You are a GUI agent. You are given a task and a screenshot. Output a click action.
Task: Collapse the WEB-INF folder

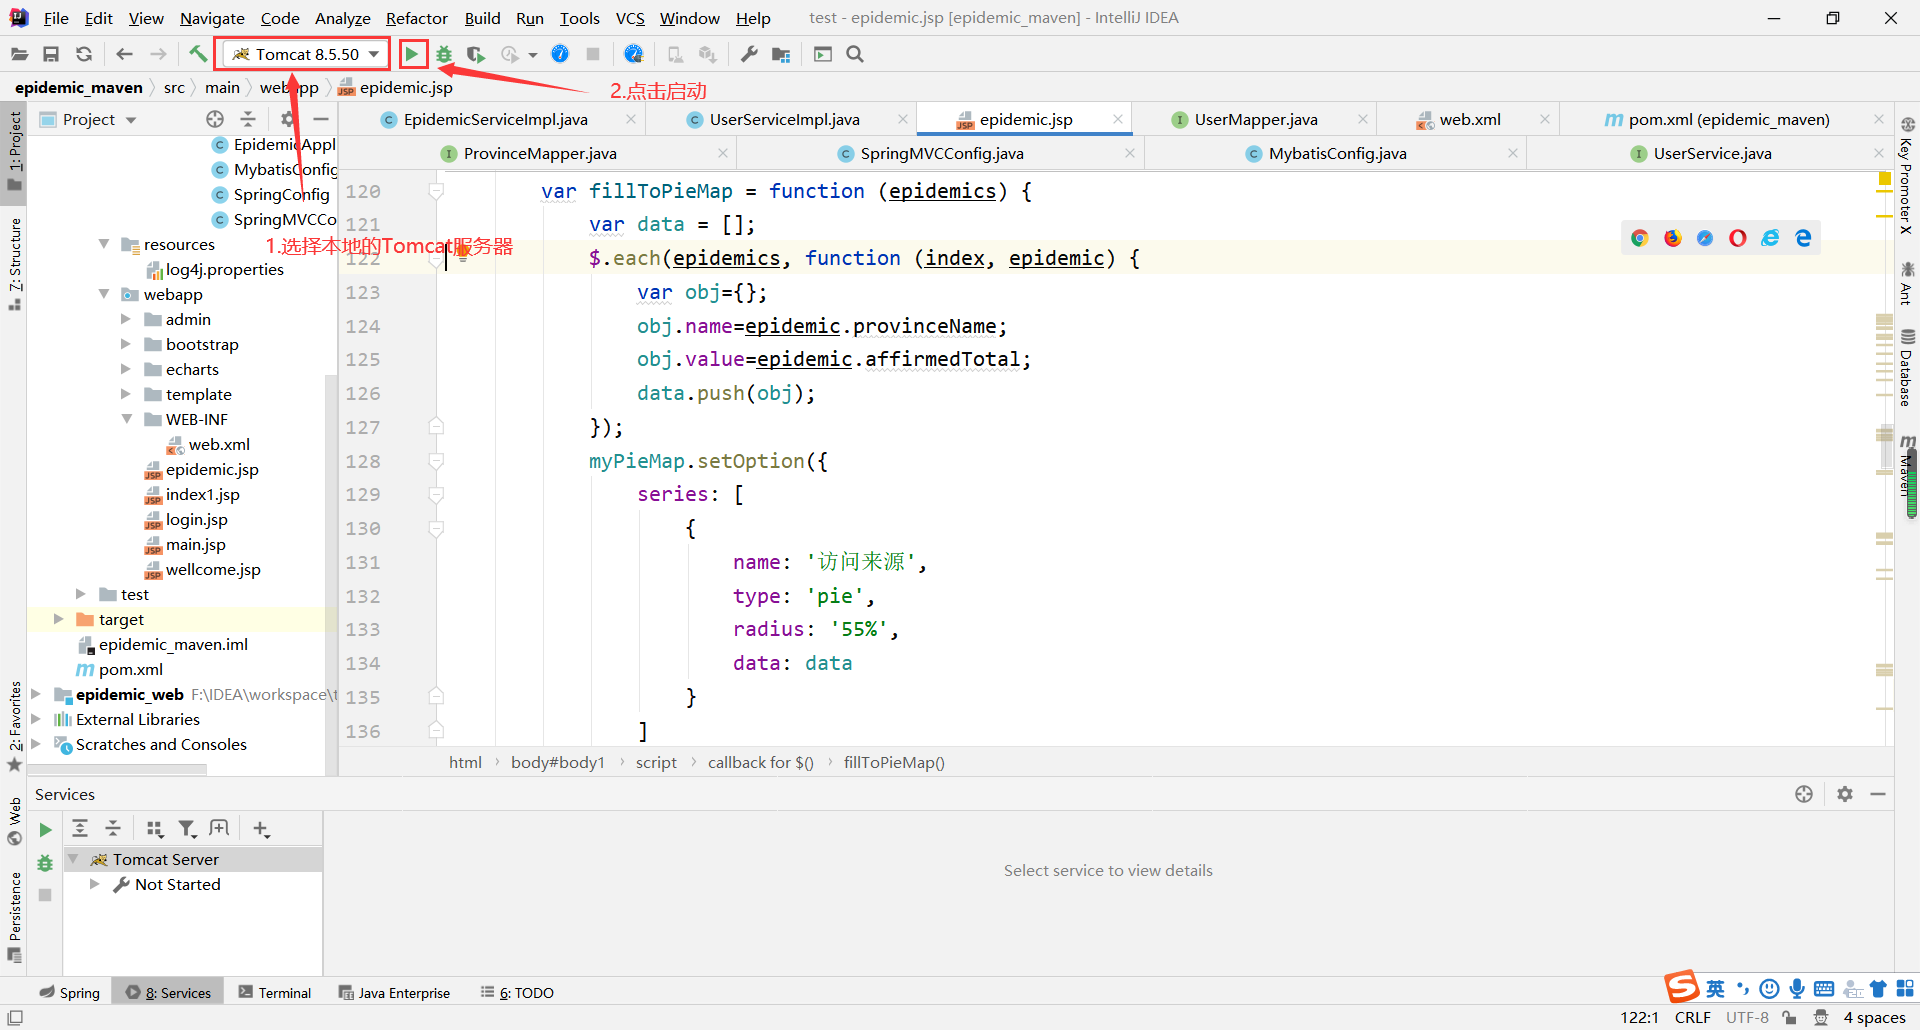(126, 419)
